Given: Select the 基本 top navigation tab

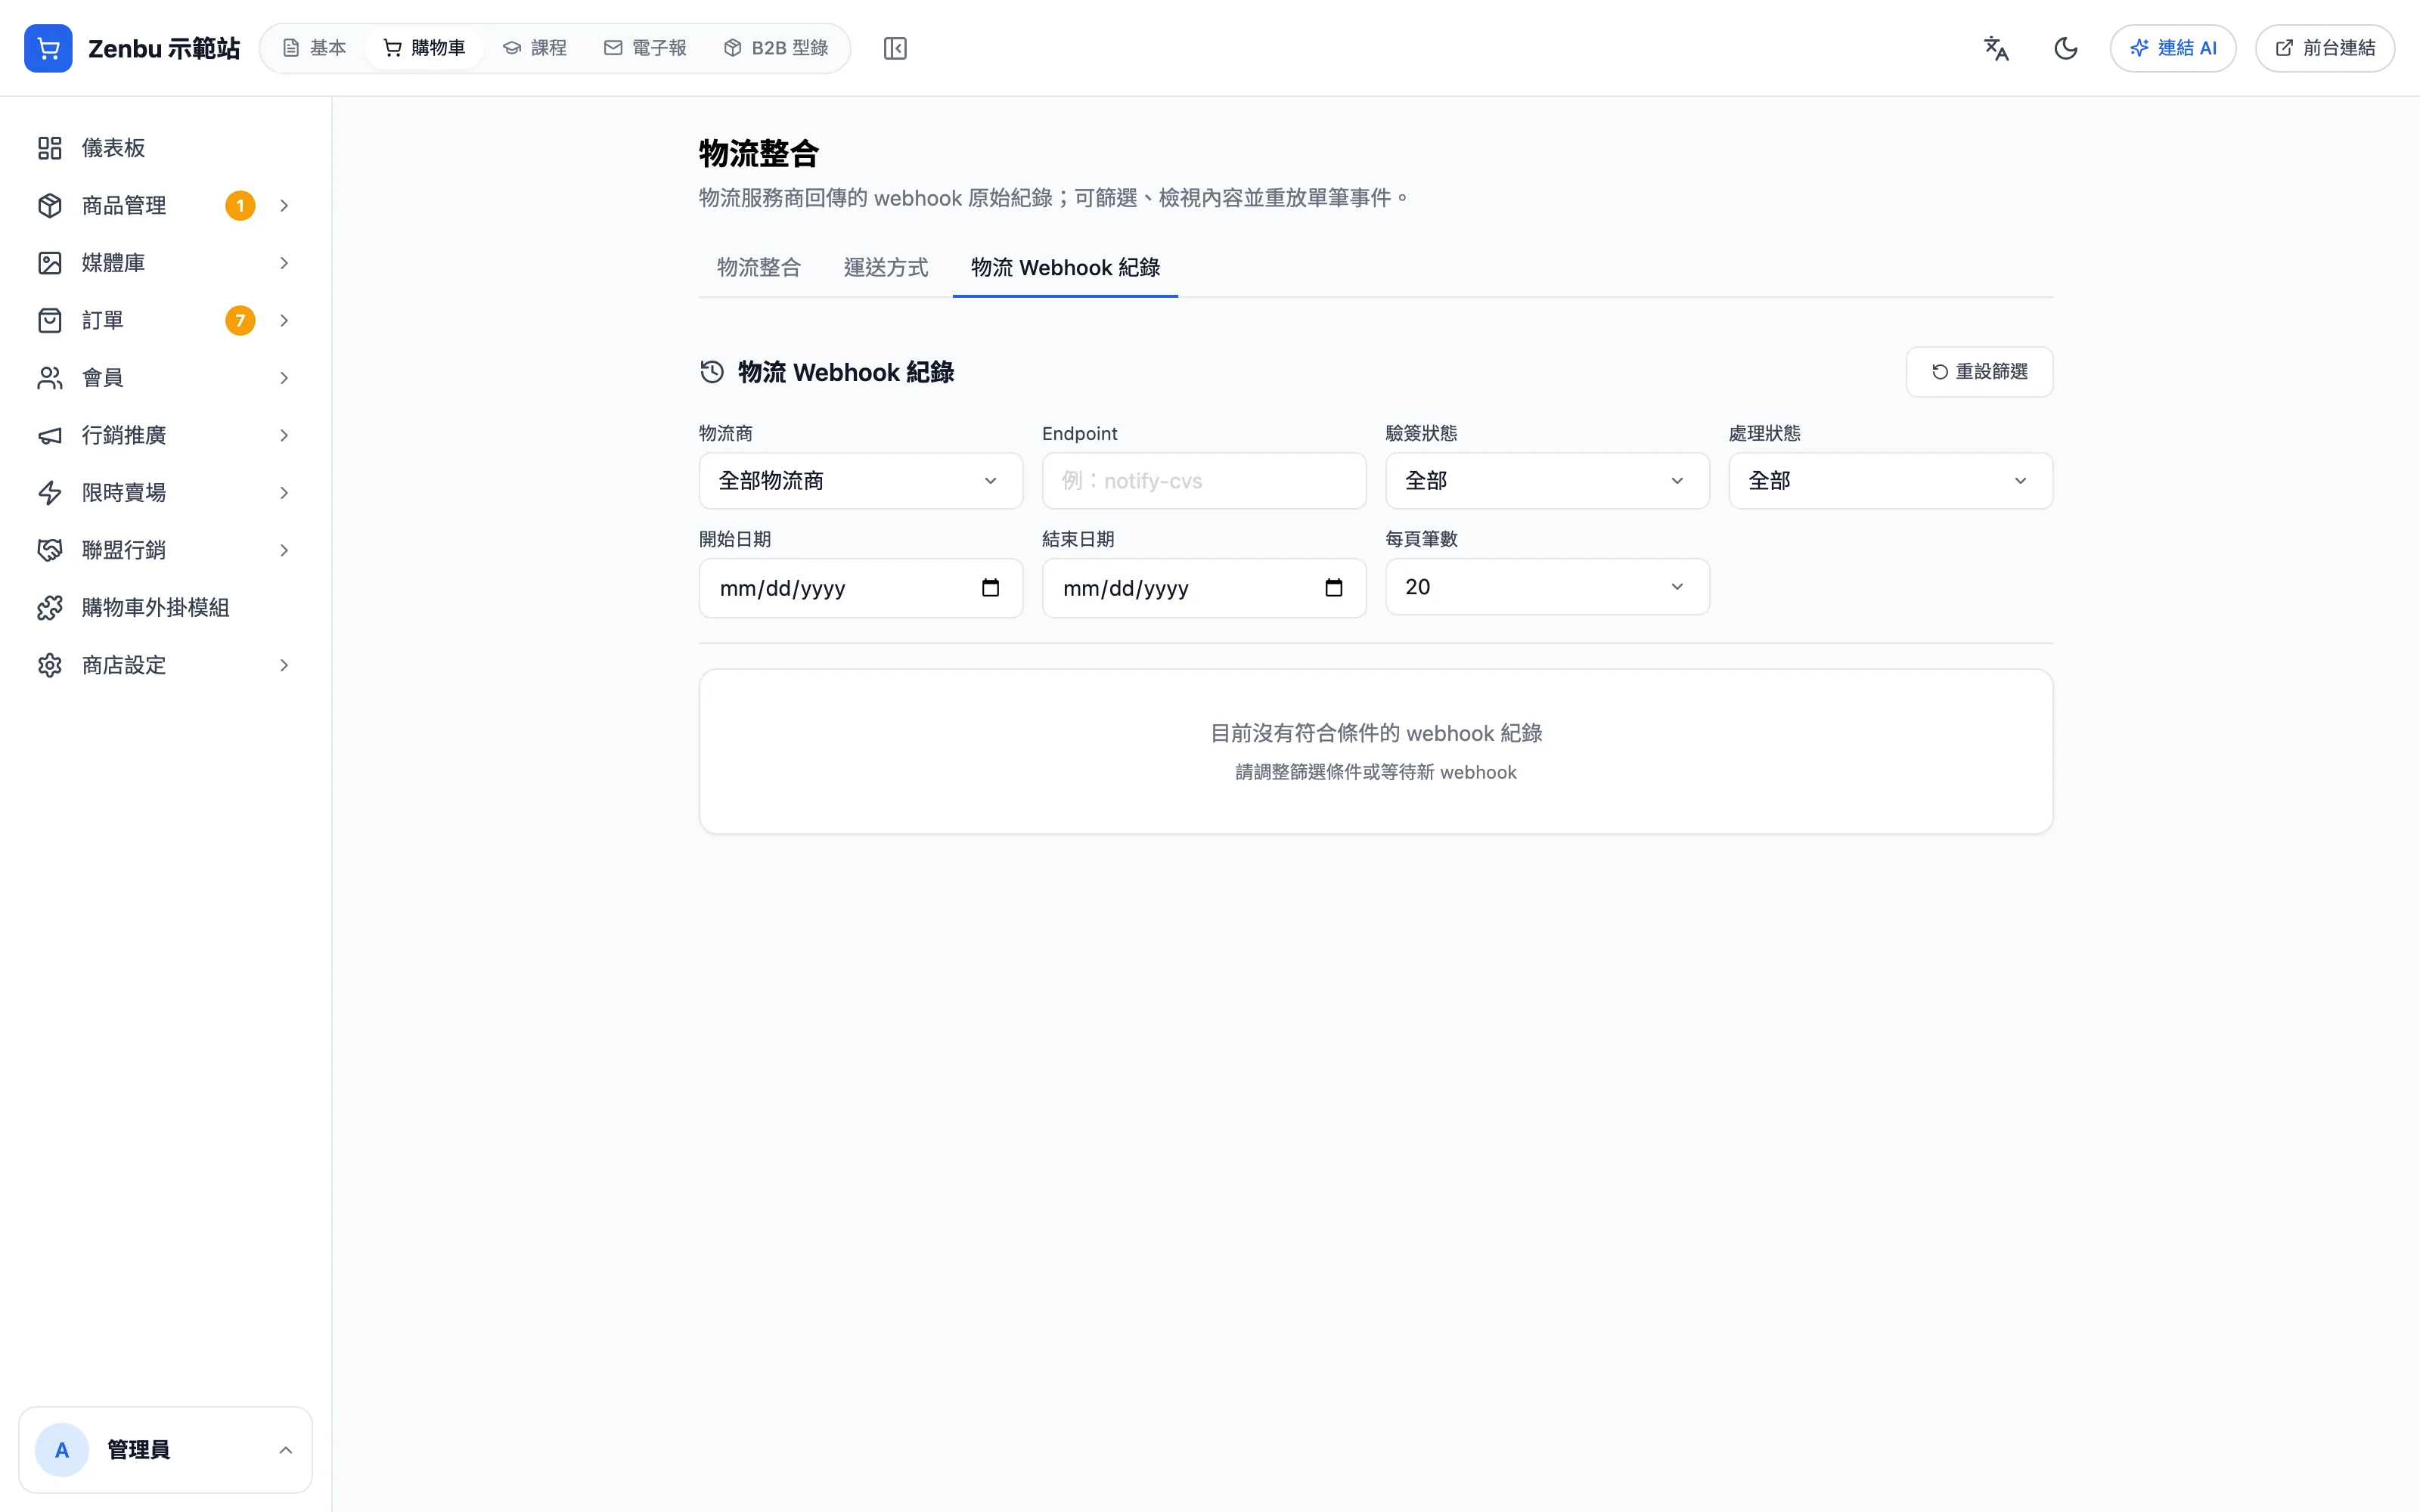Looking at the screenshot, I should (x=314, y=48).
